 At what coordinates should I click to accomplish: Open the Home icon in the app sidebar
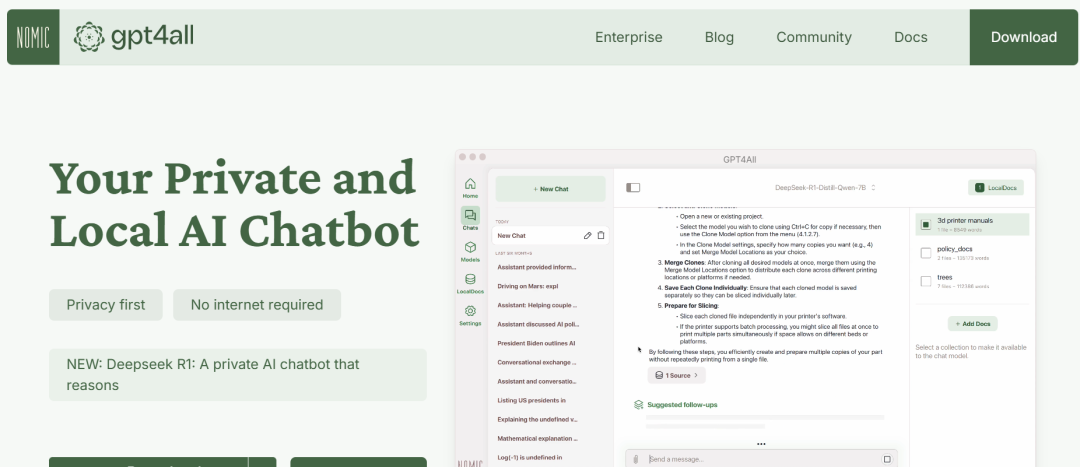[470, 184]
